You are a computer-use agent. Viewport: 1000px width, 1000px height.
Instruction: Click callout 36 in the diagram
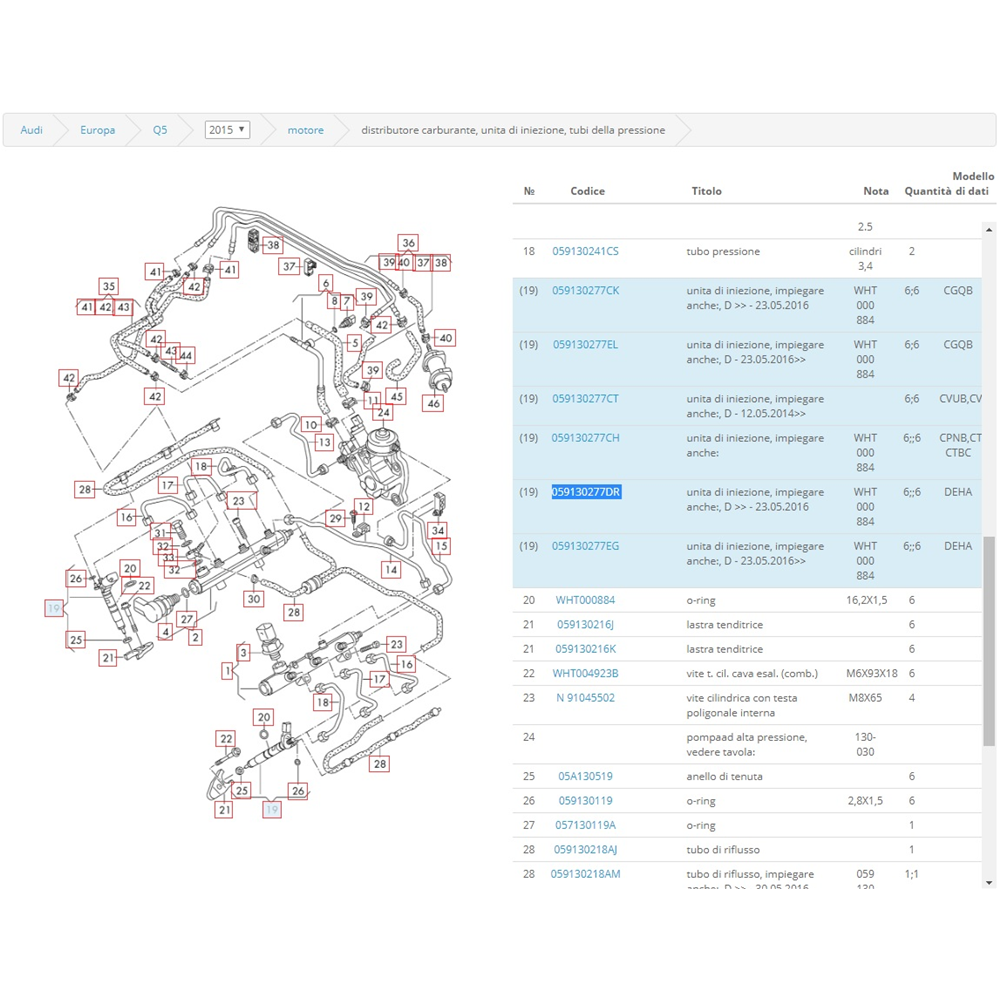coord(408,242)
